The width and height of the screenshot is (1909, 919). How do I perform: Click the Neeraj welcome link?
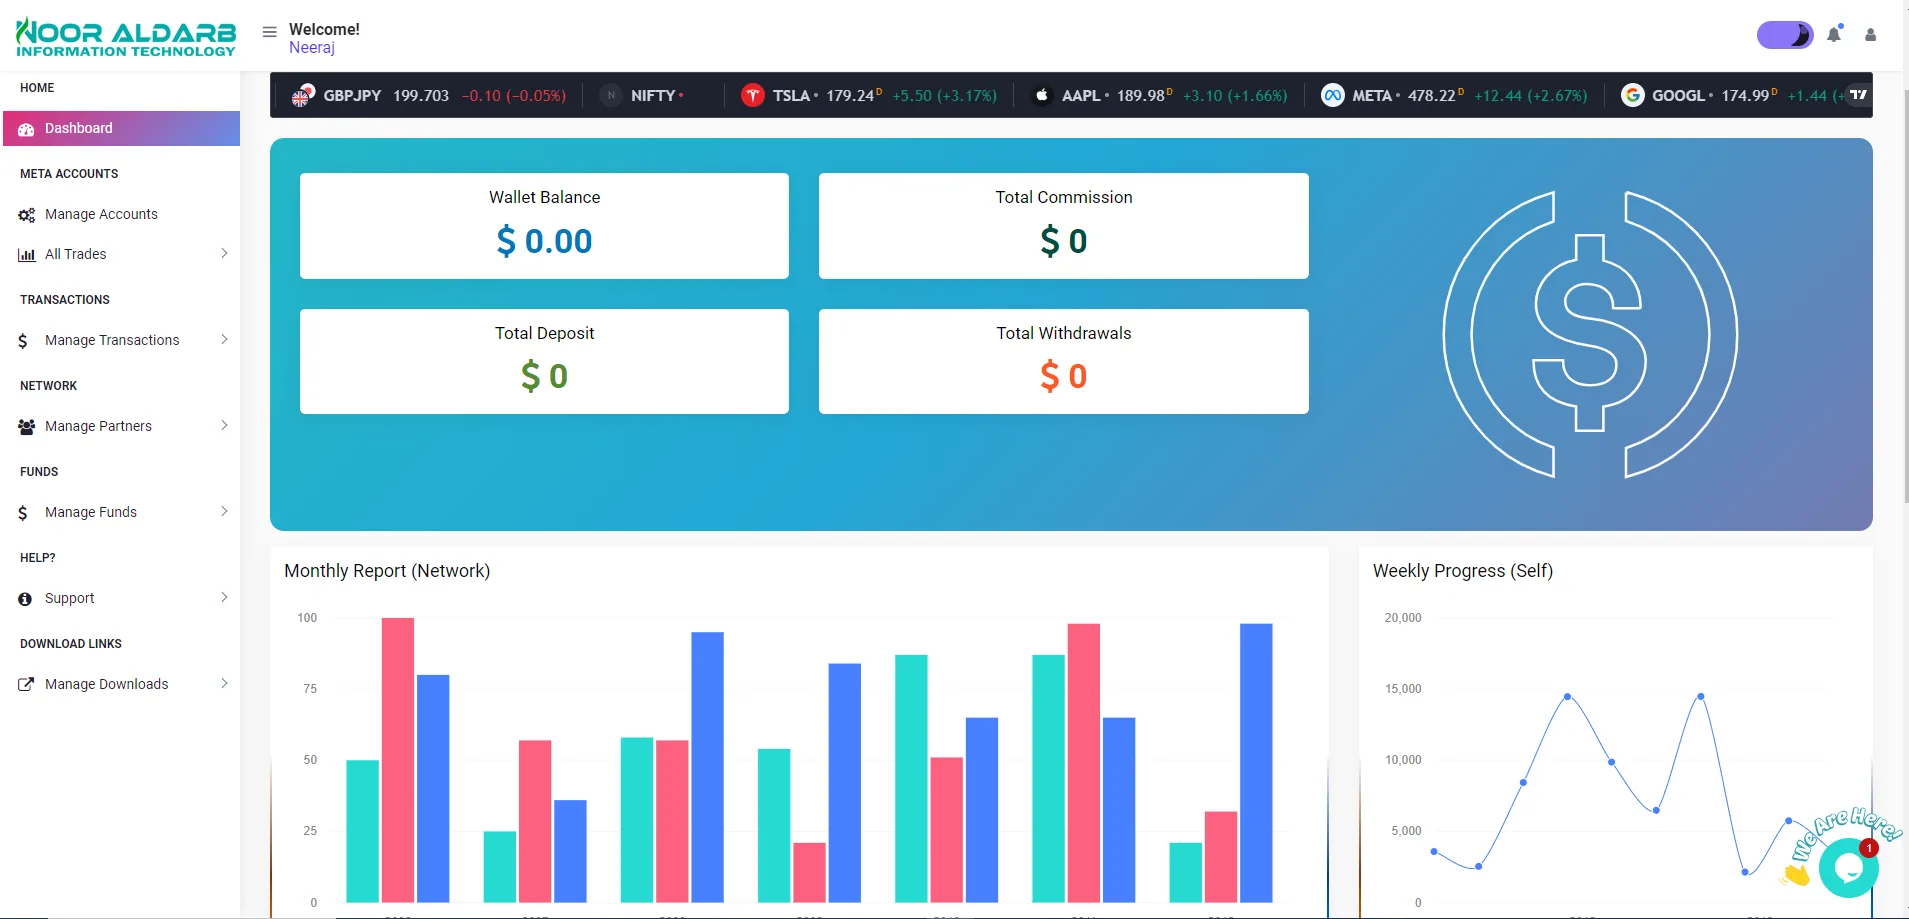[312, 47]
